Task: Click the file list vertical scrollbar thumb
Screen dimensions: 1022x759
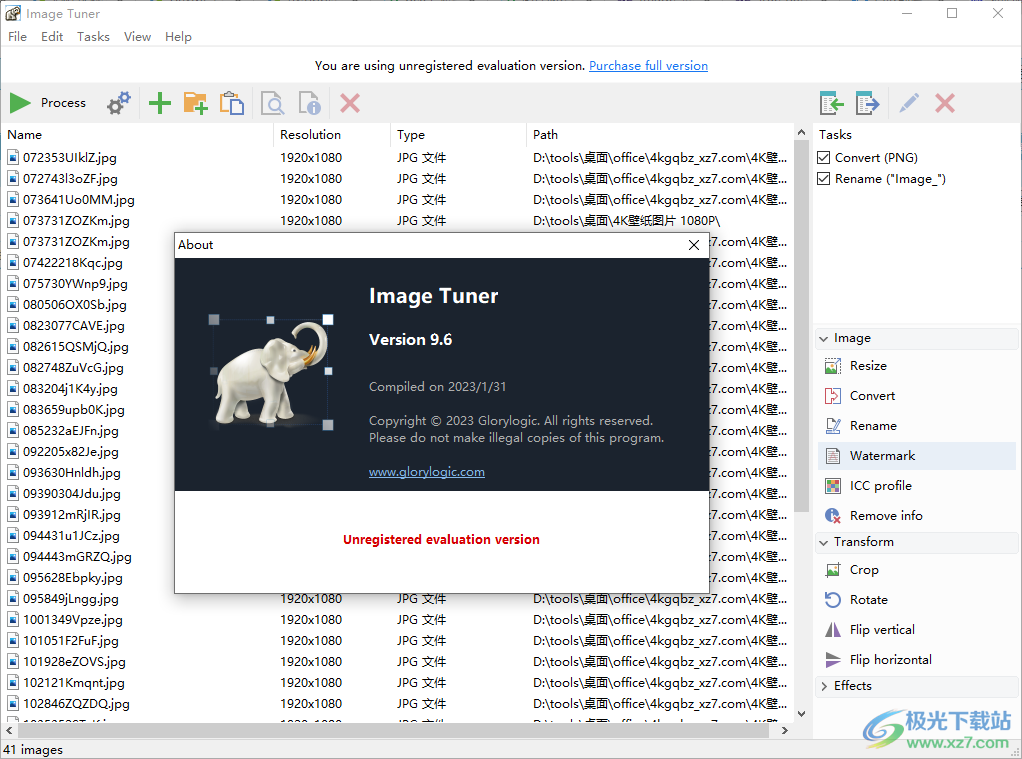Action: pyautogui.click(x=802, y=326)
